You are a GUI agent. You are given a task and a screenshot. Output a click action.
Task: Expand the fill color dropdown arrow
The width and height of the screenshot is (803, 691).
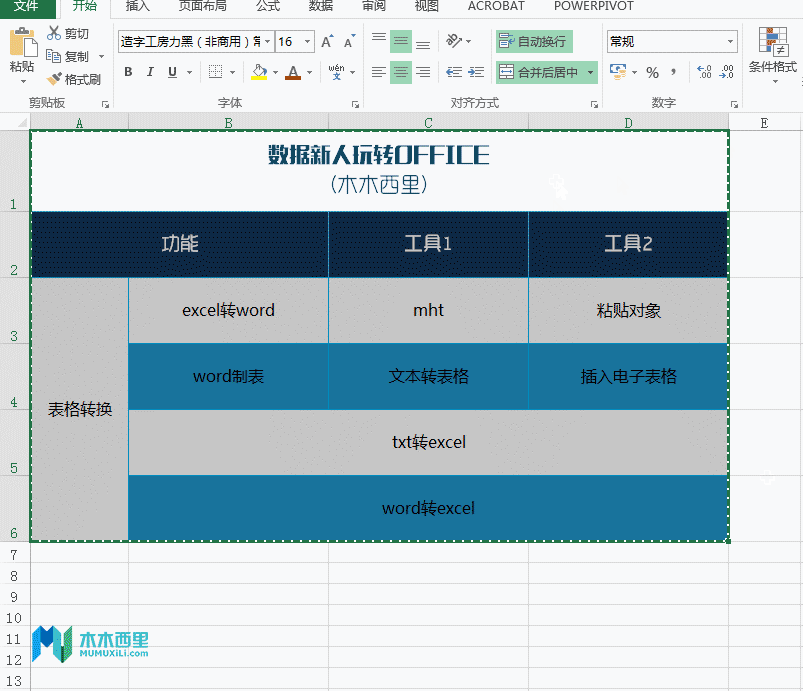[x=274, y=72]
